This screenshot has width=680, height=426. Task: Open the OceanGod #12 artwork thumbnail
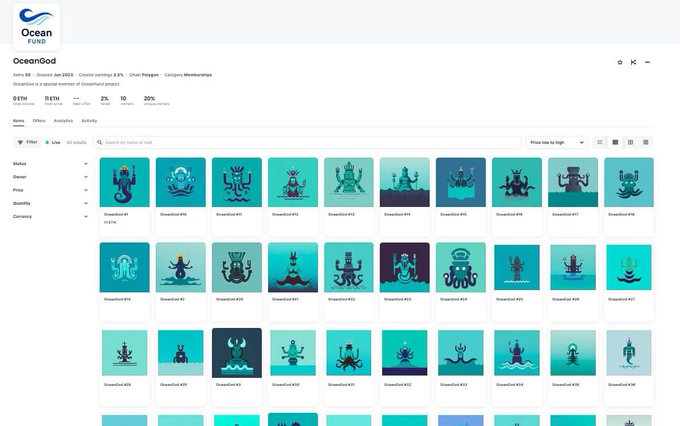[x=293, y=182]
